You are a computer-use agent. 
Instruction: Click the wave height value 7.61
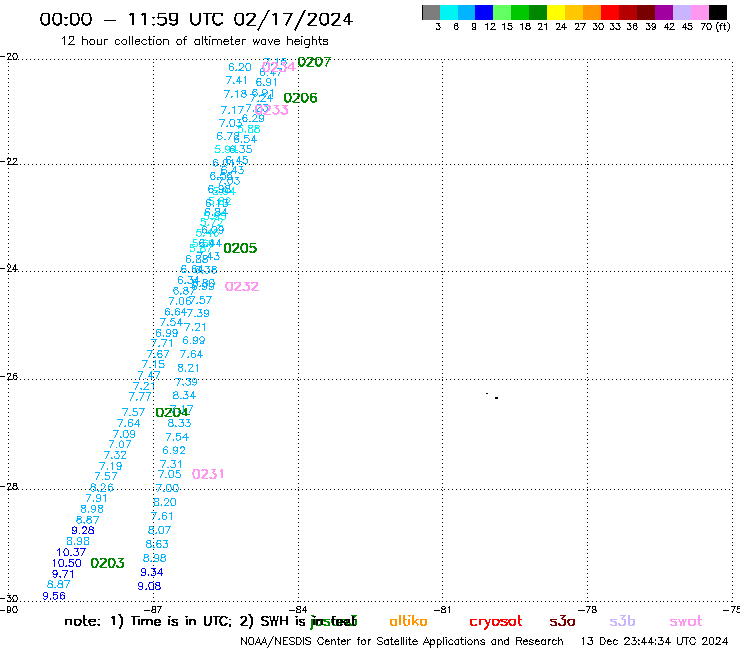point(162,516)
